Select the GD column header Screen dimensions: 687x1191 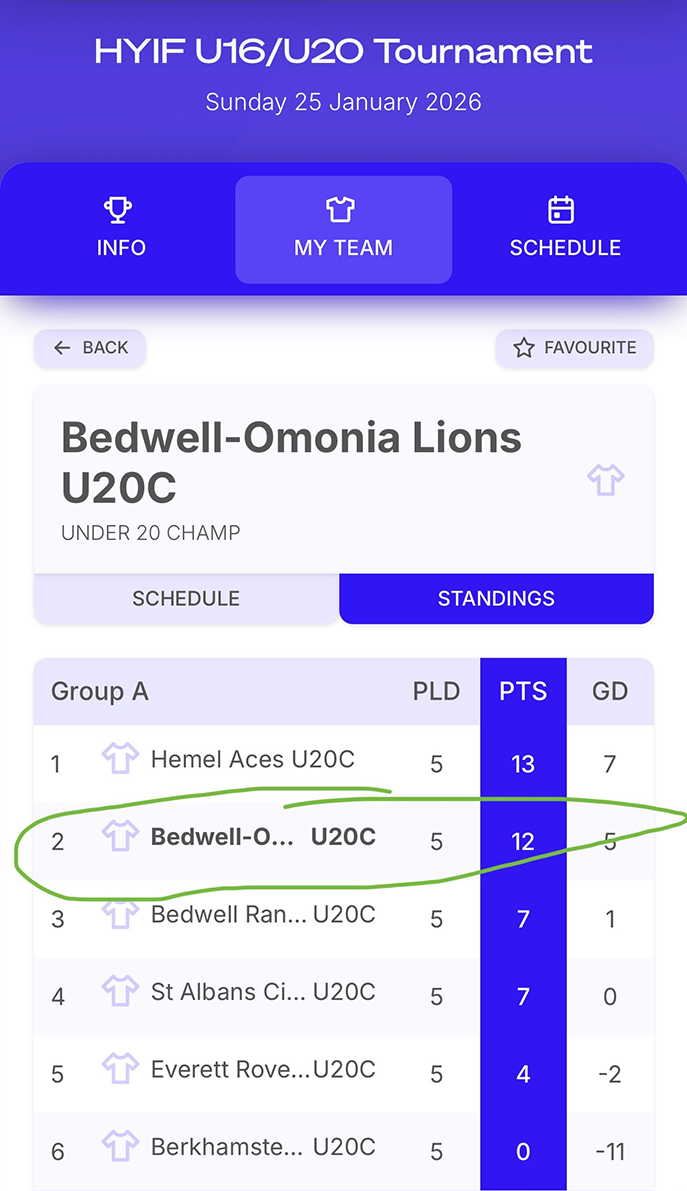[610, 692]
